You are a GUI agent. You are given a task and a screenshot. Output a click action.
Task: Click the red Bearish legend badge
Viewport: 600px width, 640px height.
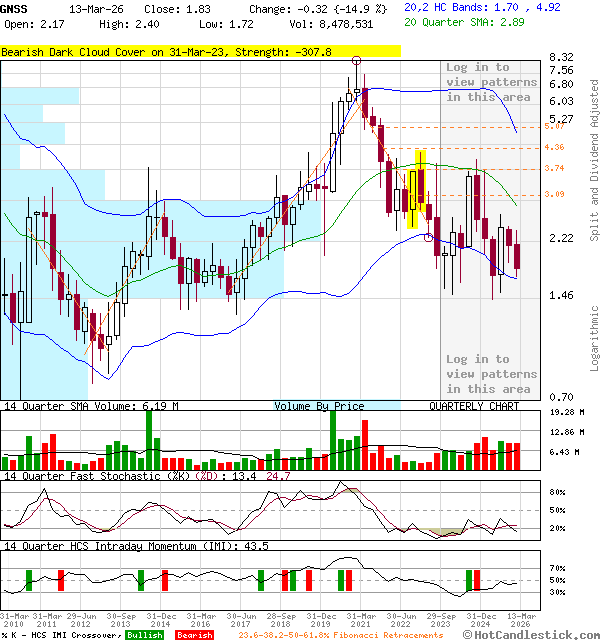pyautogui.click(x=194, y=635)
